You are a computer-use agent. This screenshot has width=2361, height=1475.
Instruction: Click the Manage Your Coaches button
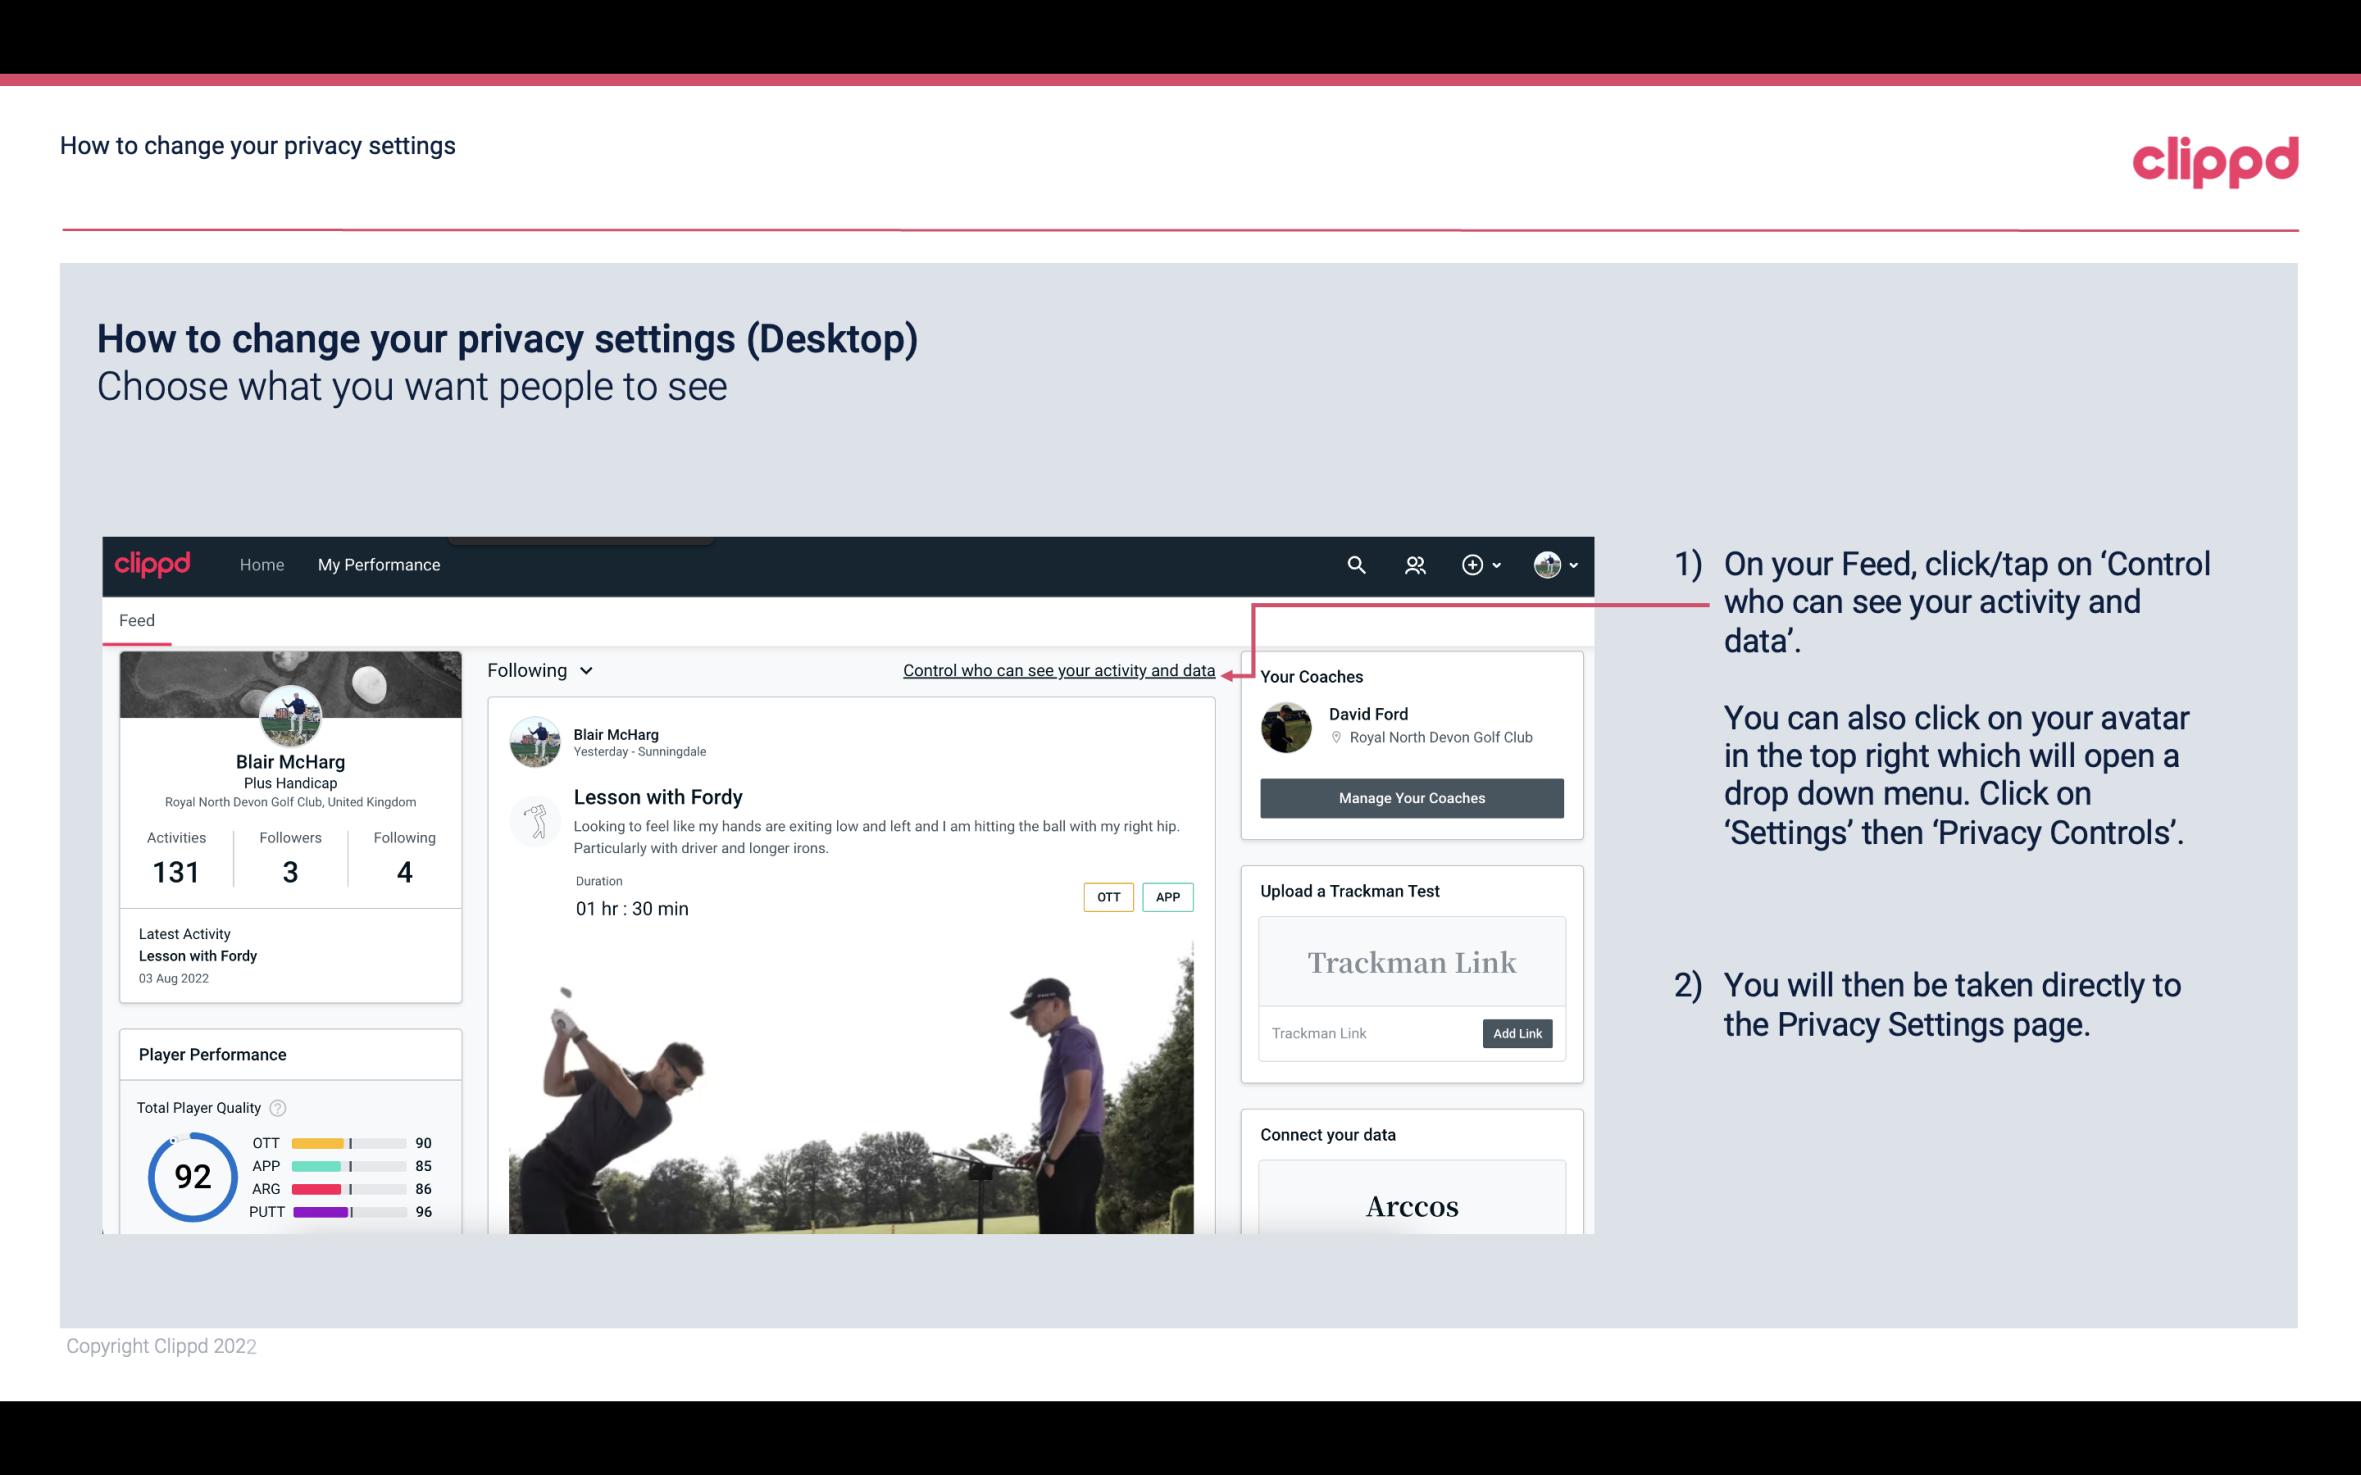coord(1412,797)
